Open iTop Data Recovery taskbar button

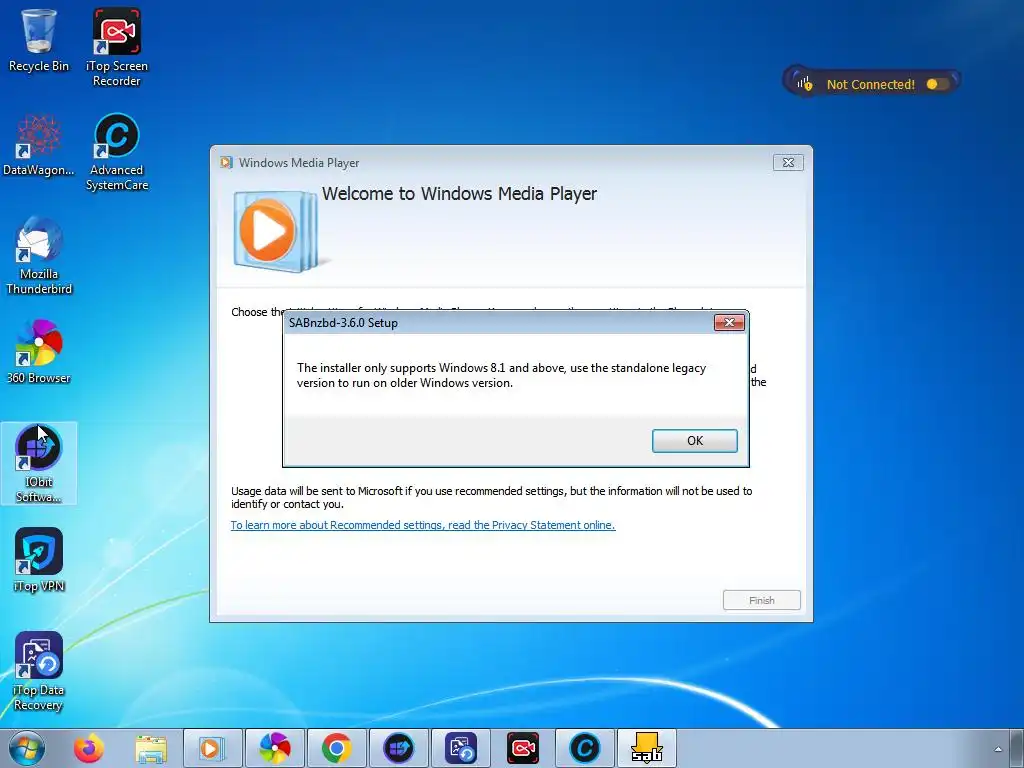pyautogui.click(x=460, y=748)
